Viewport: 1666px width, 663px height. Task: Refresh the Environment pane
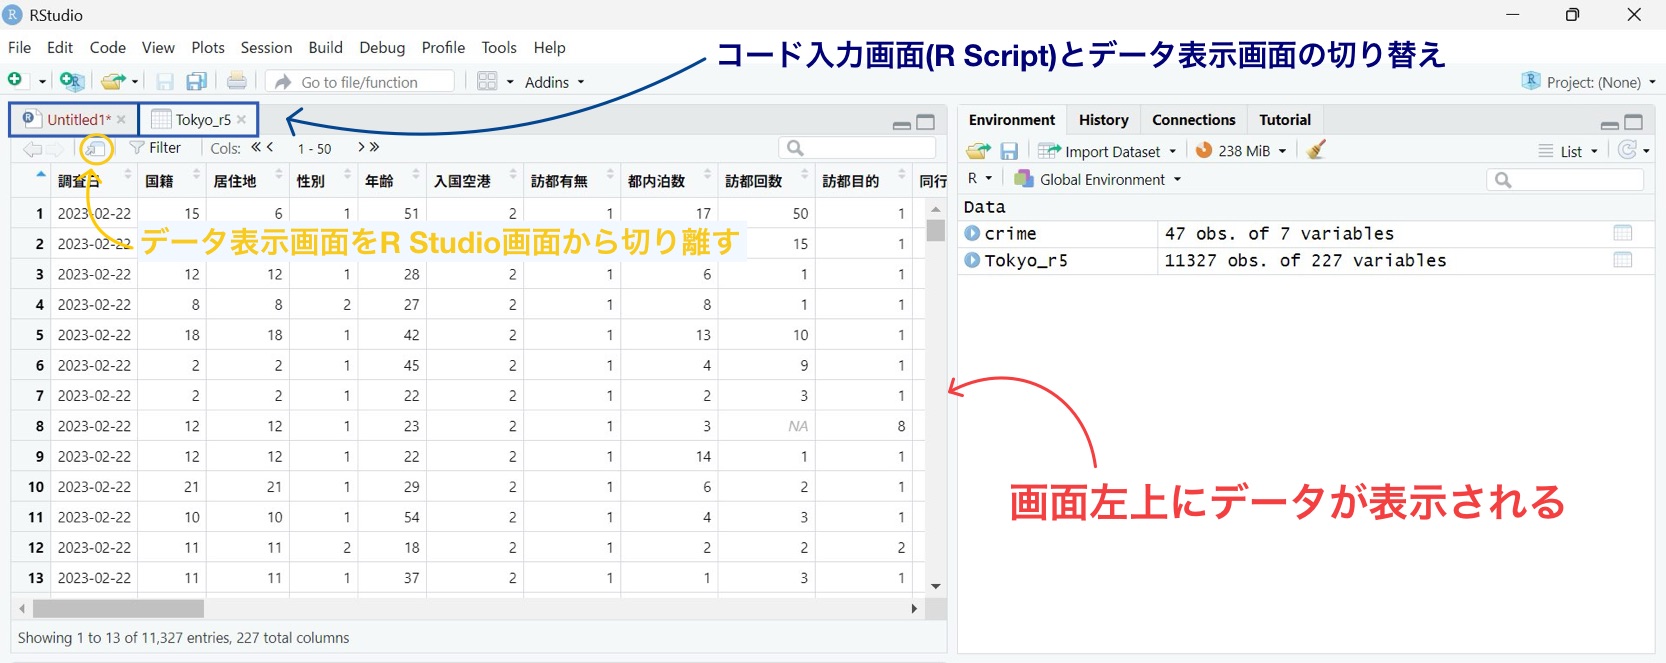pos(1627,150)
